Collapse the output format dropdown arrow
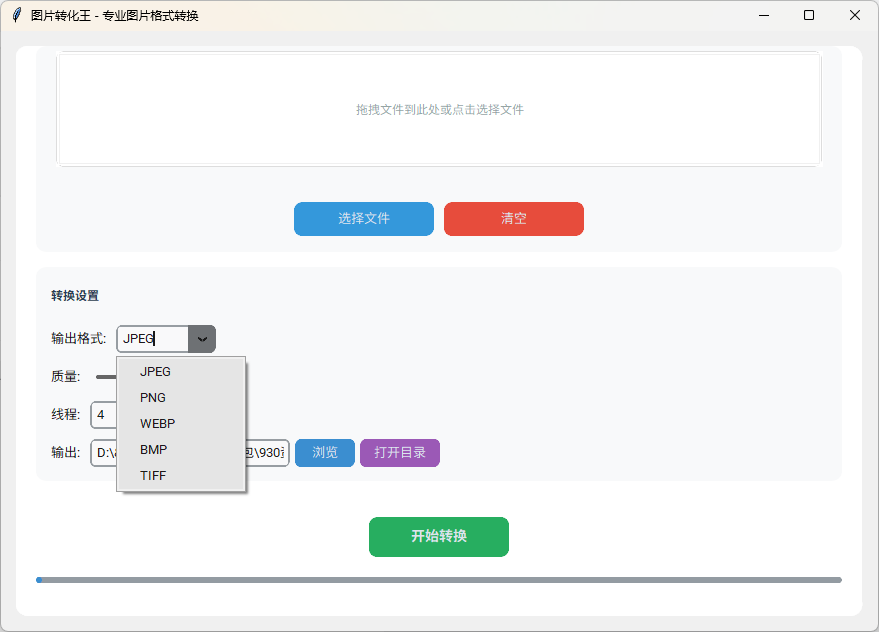Viewport: 879px width, 632px height. click(x=202, y=339)
